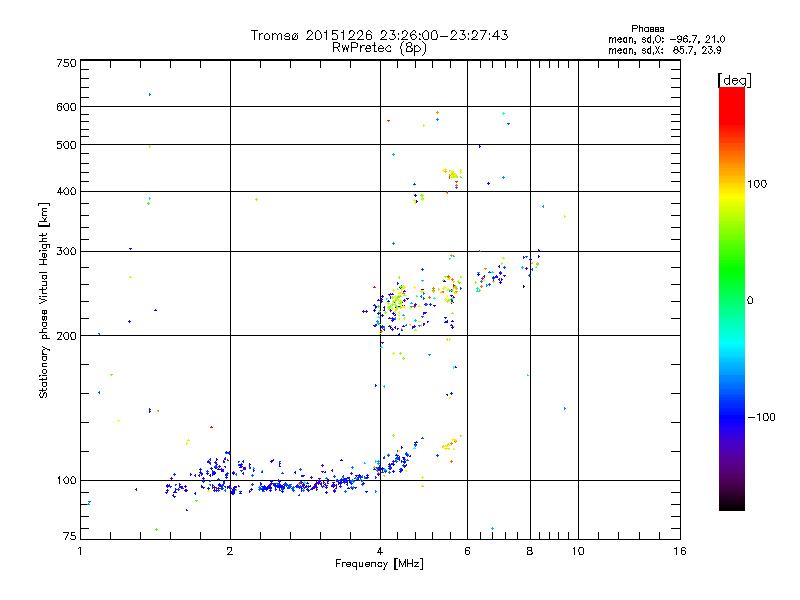Click the y-axis tick '300'

pos(66,252)
